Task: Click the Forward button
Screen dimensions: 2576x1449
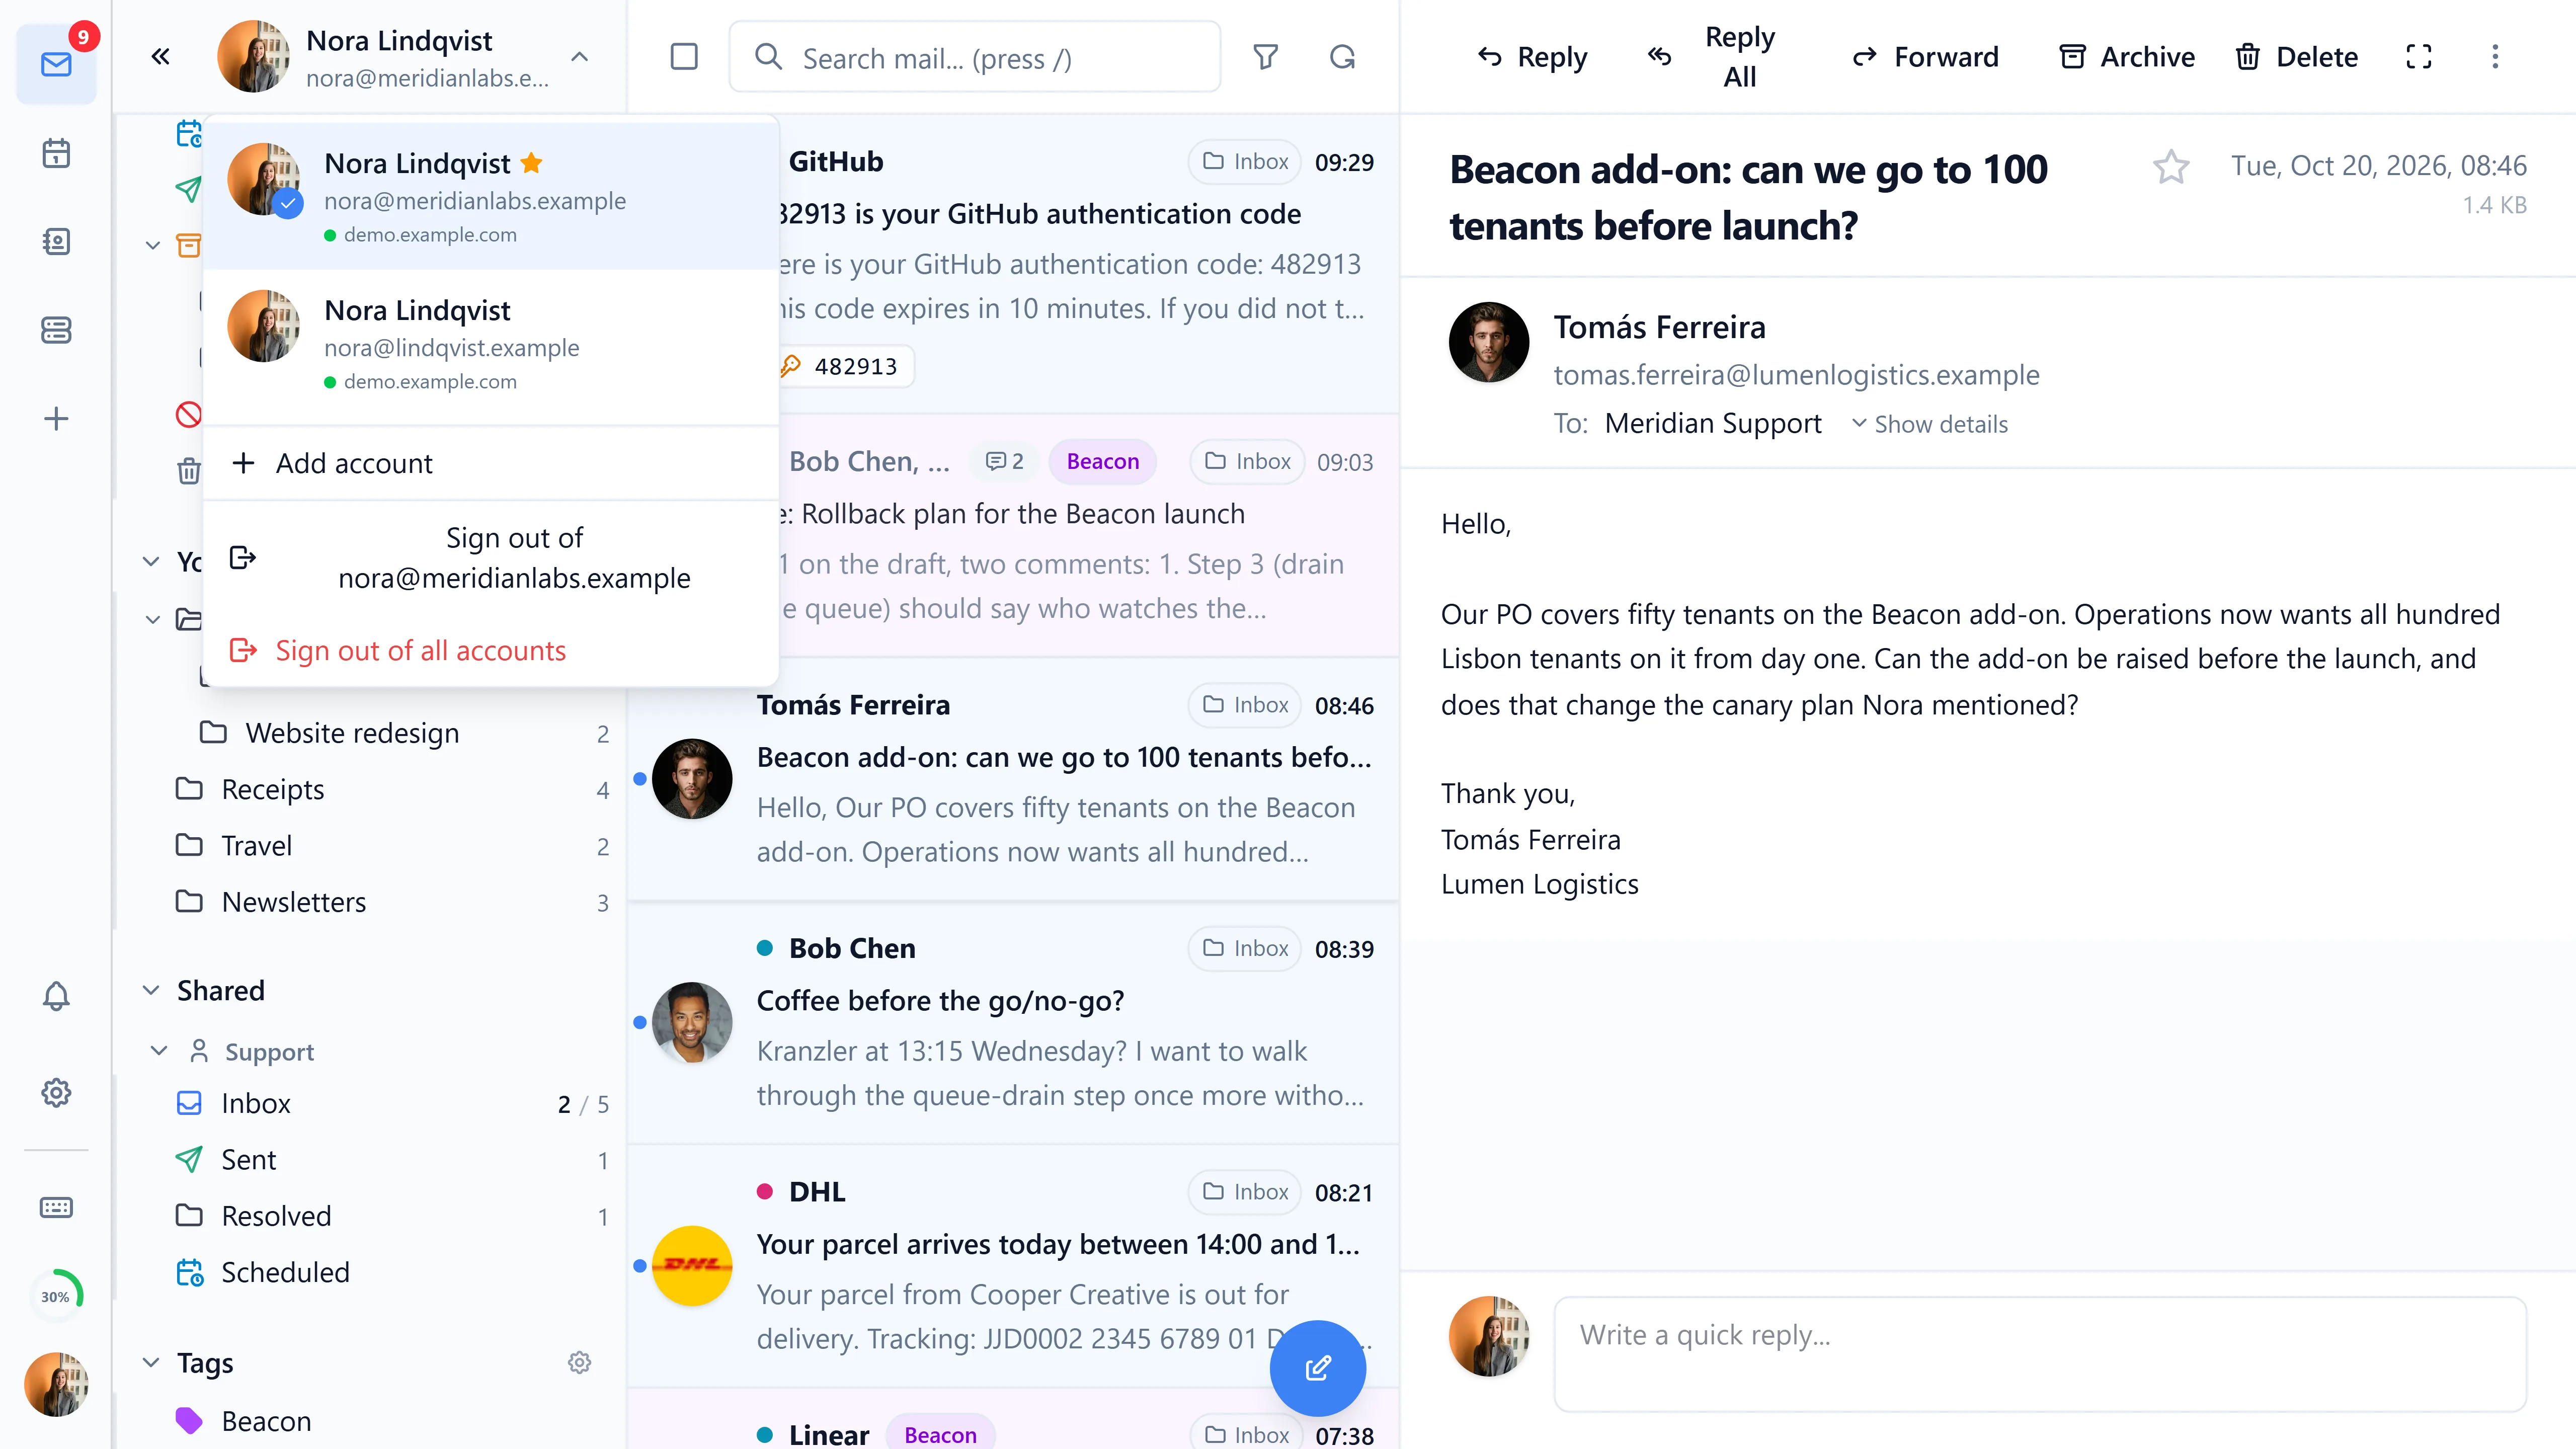Action: tap(1925, 57)
